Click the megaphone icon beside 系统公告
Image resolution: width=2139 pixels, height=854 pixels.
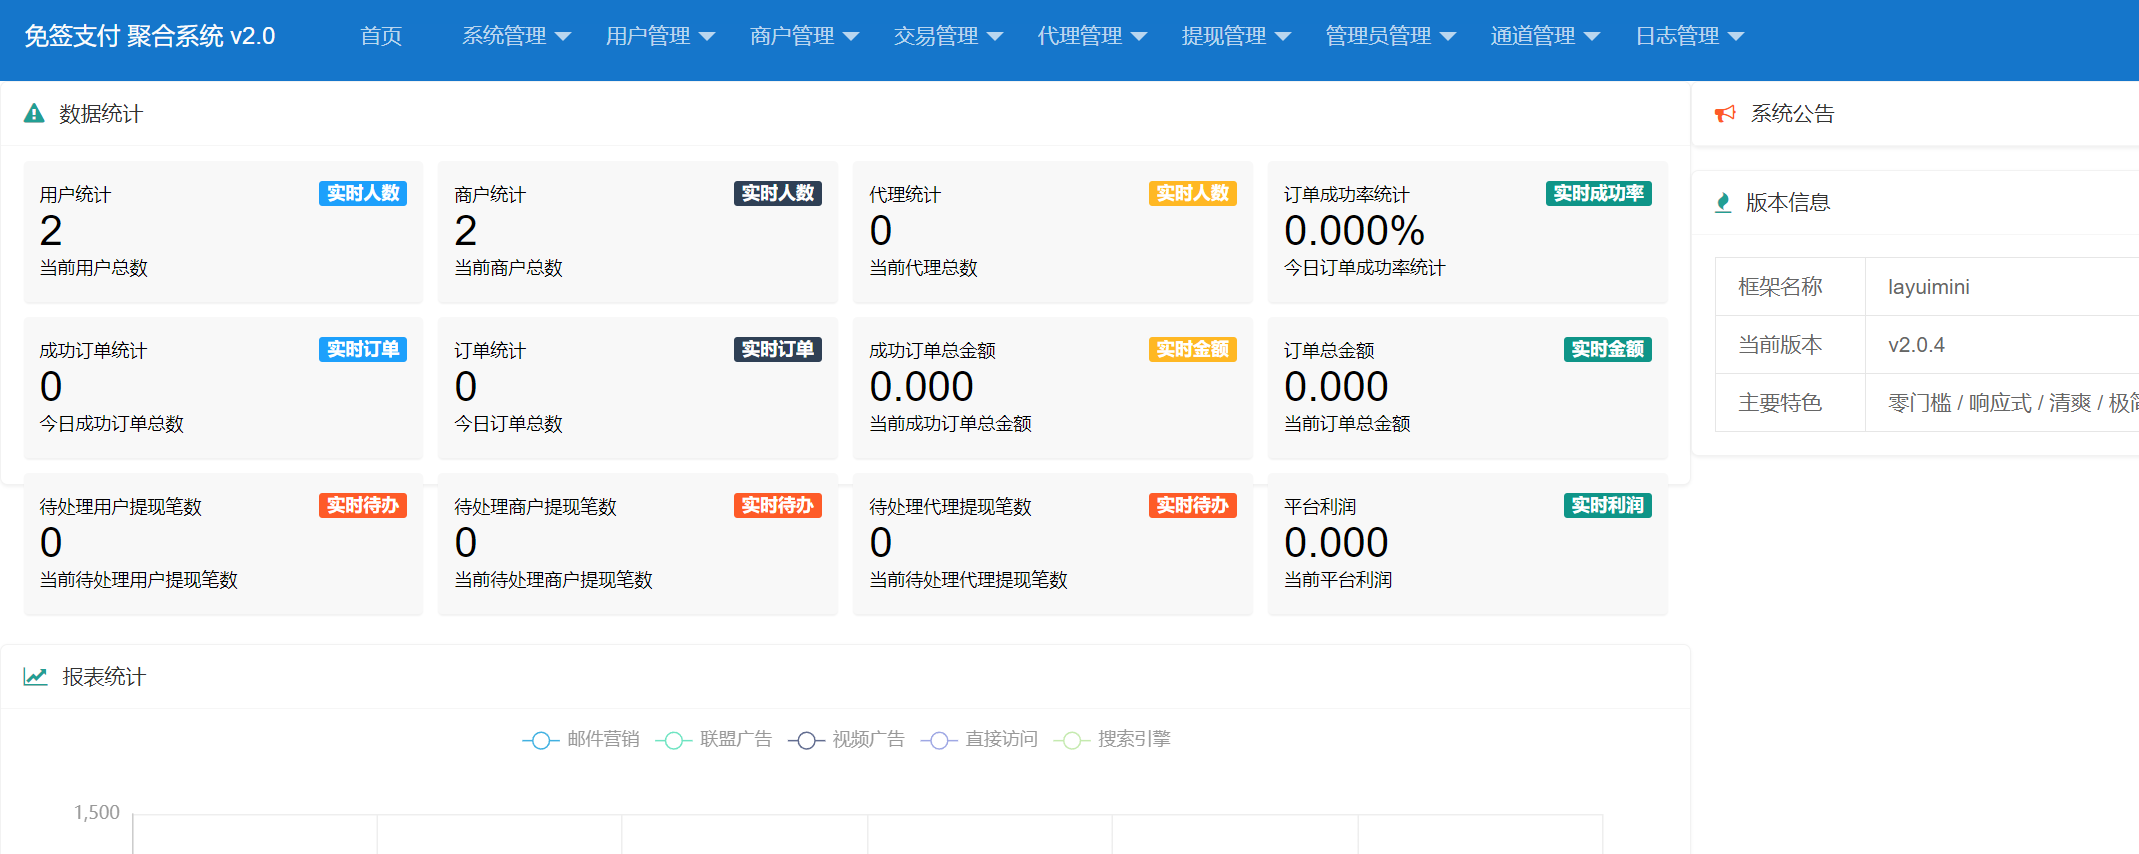[x=1725, y=114]
